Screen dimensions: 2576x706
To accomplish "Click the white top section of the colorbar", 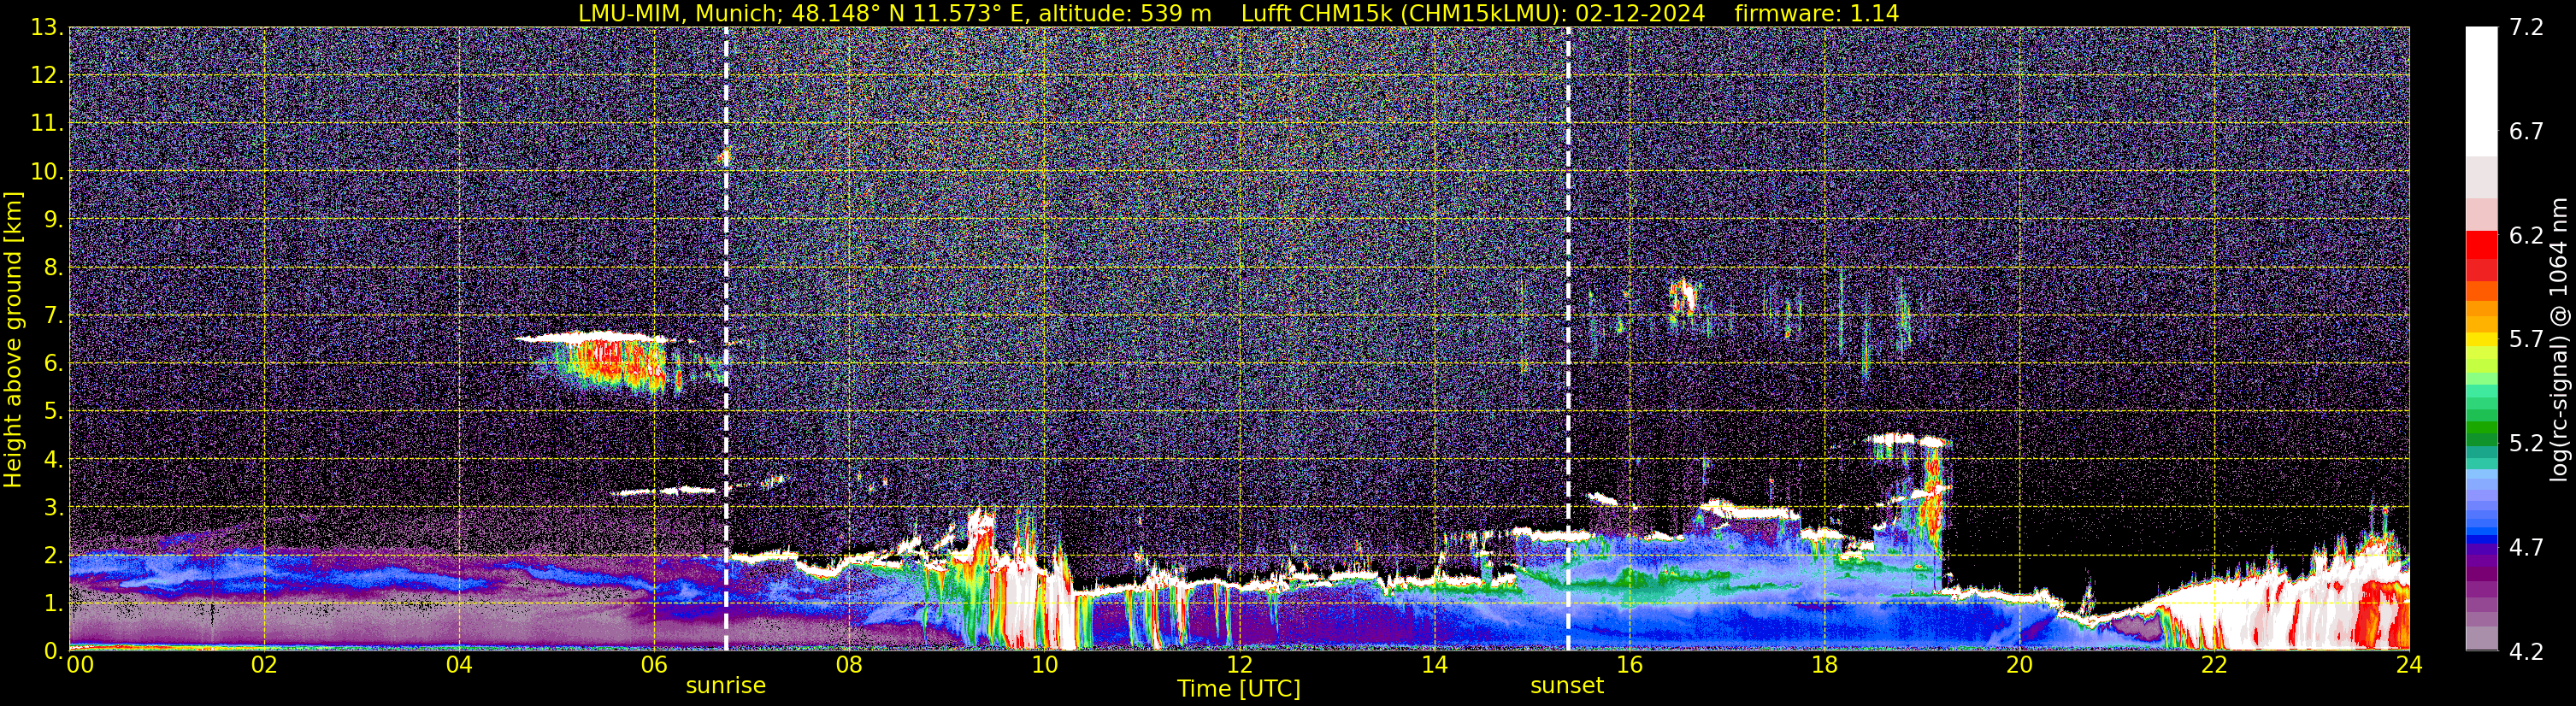I will click(2480, 90).
